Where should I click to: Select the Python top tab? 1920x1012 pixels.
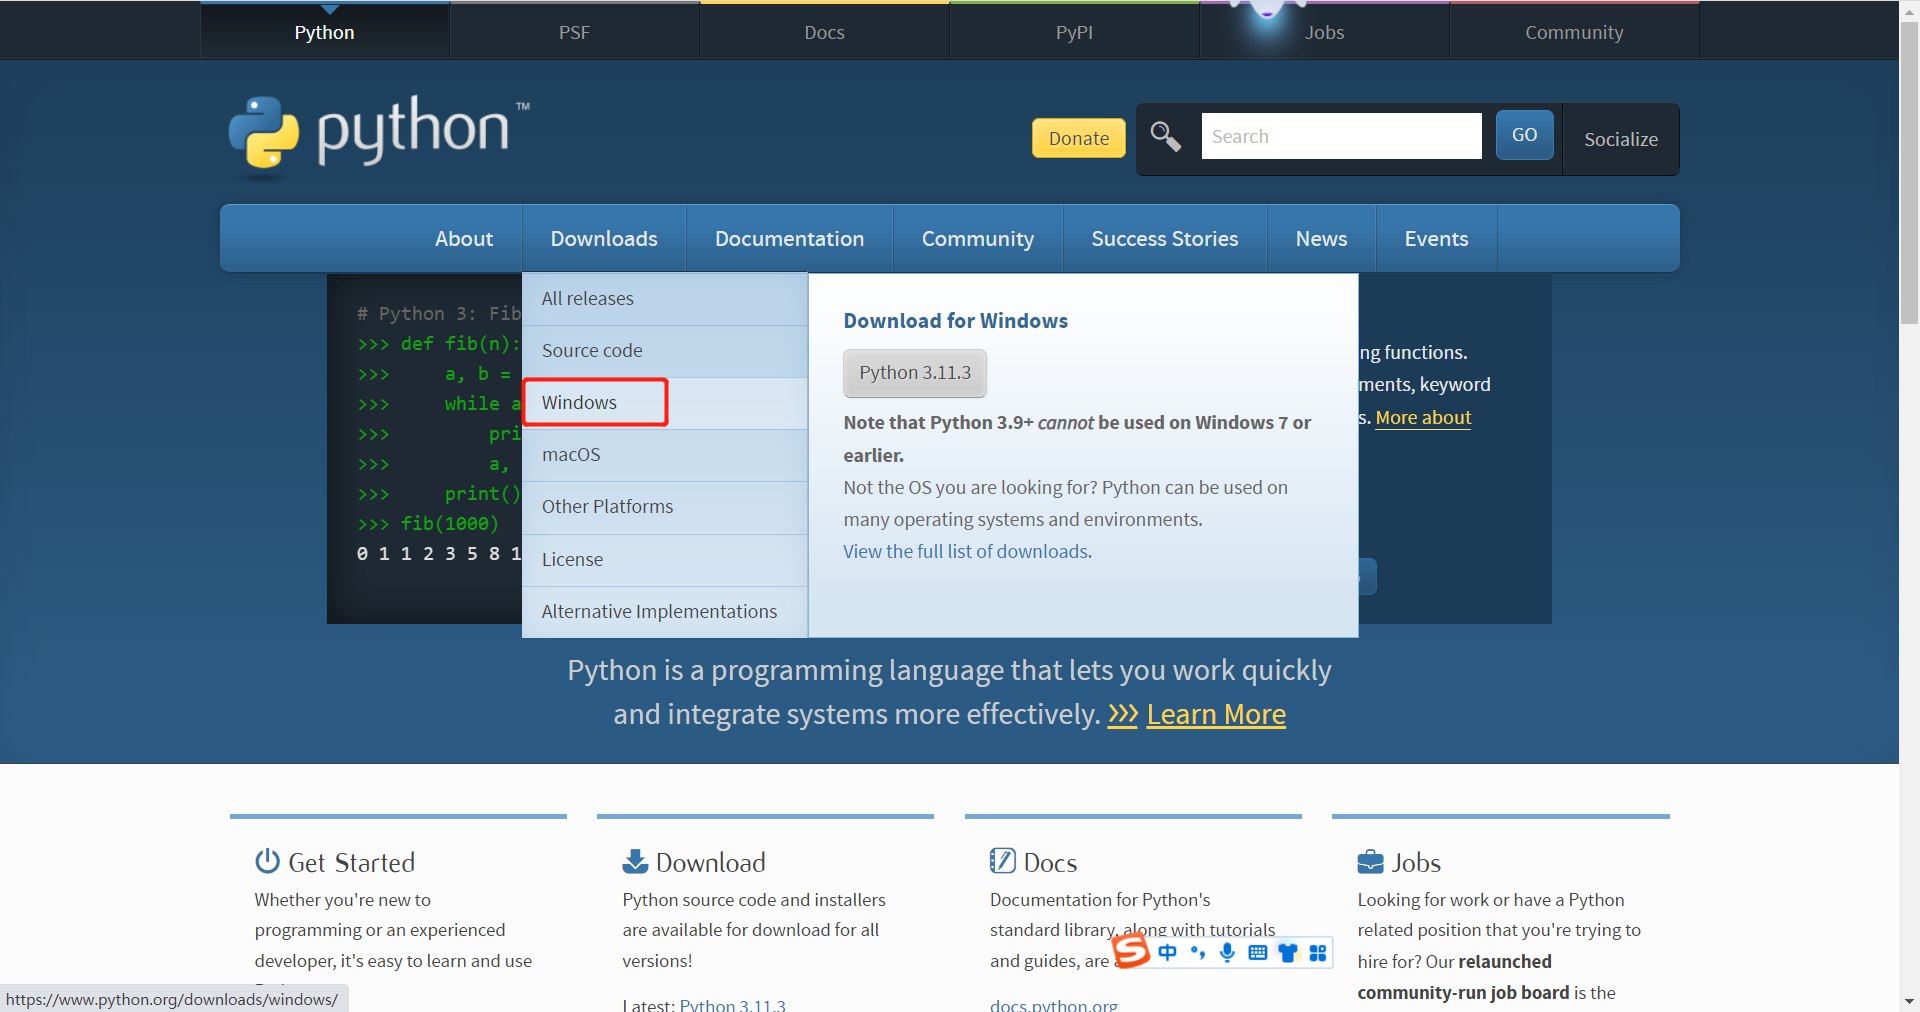tap(325, 32)
